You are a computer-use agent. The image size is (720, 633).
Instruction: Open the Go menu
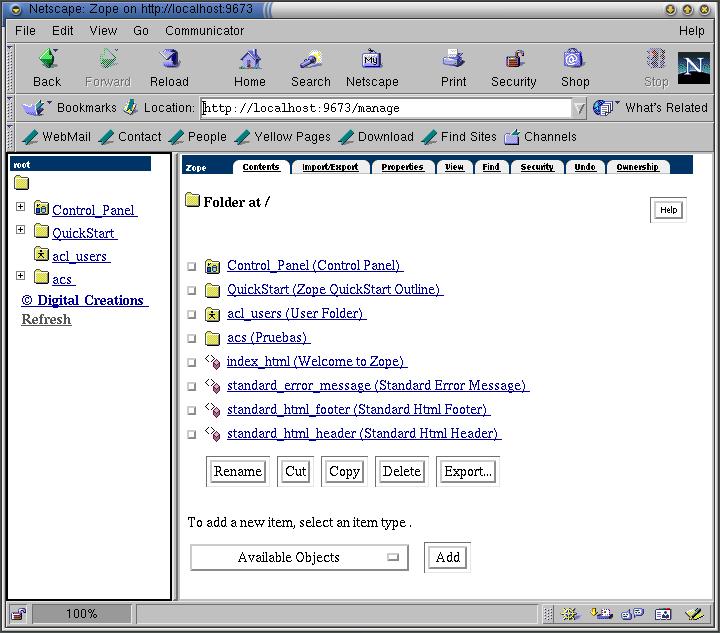coord(141,31)
